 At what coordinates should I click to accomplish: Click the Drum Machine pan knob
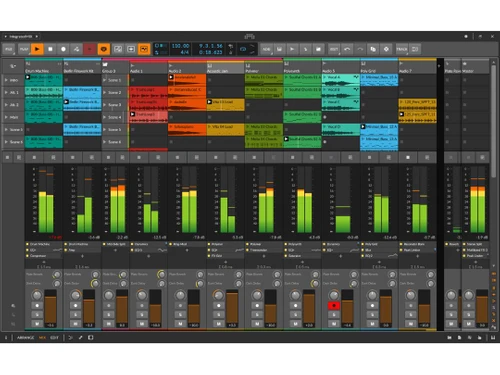(x=37, y=295)
